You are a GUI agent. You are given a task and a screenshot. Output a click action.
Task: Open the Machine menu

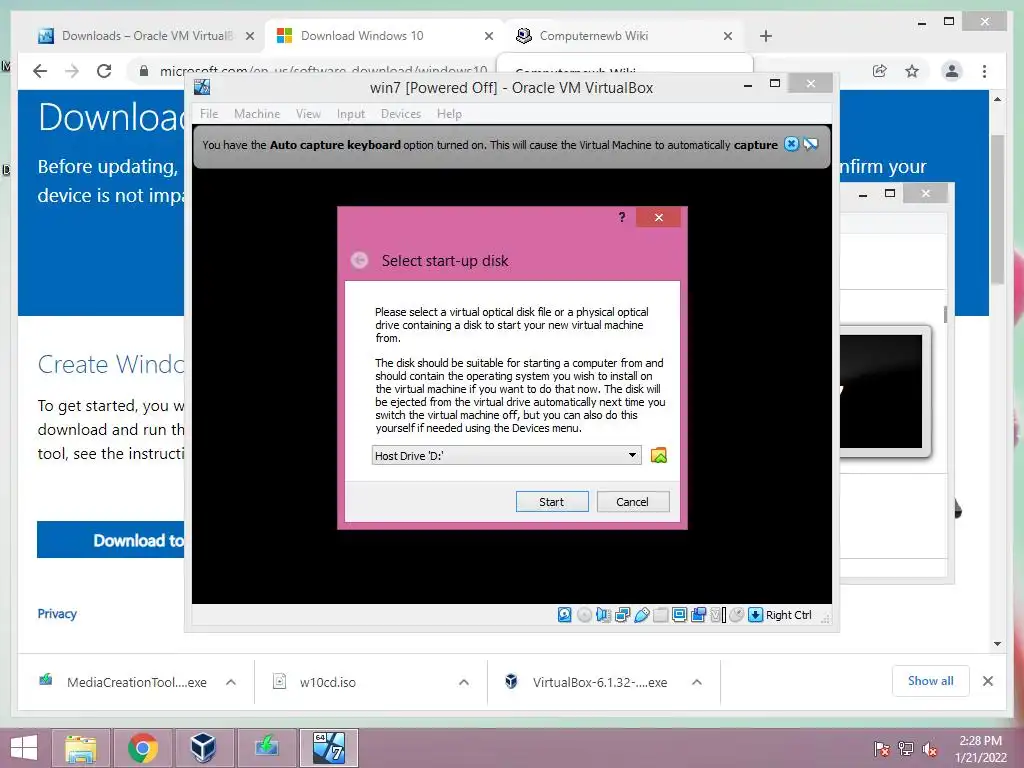(x=257, y=114)
